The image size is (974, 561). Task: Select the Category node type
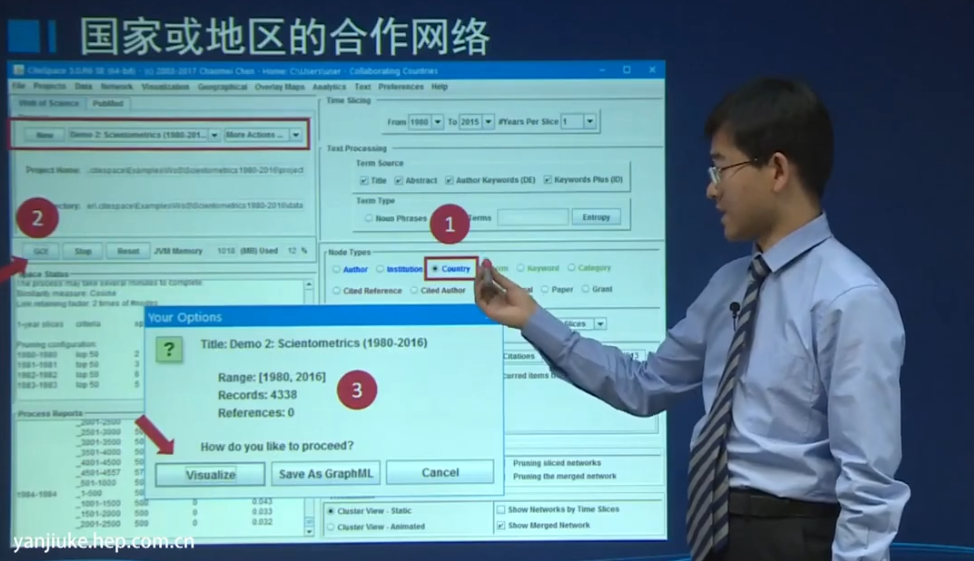tap(571, 268)
